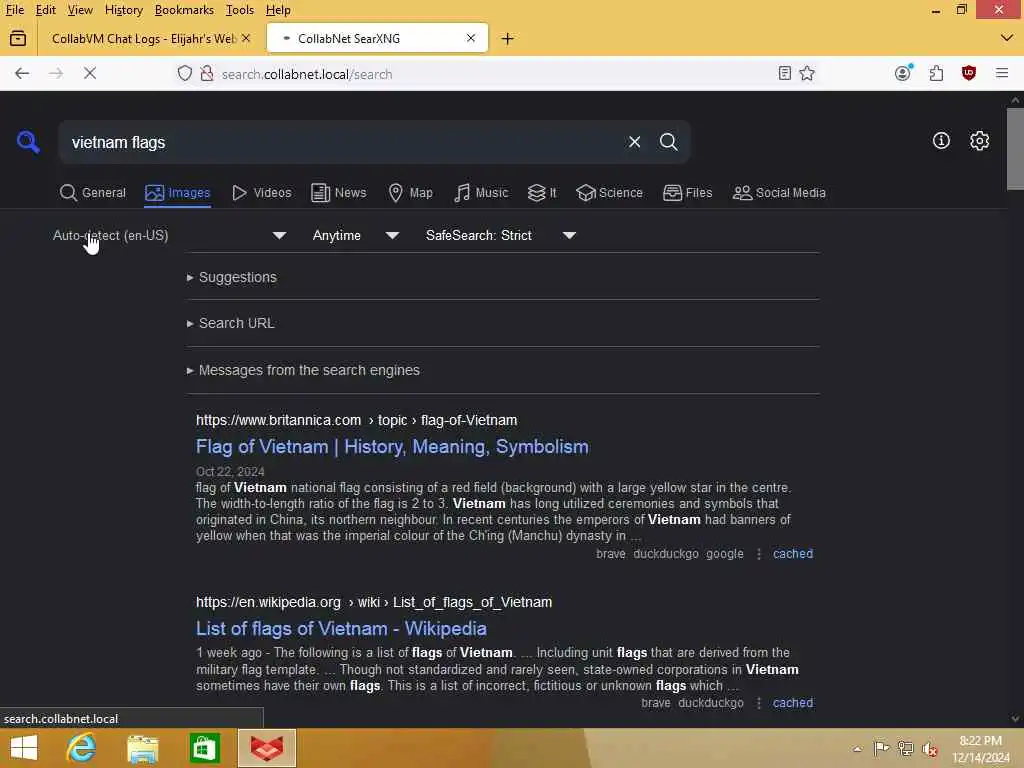Open the Tools menu
The width and height of the screenshot is (1024, 768).
[x=240, y=10]
